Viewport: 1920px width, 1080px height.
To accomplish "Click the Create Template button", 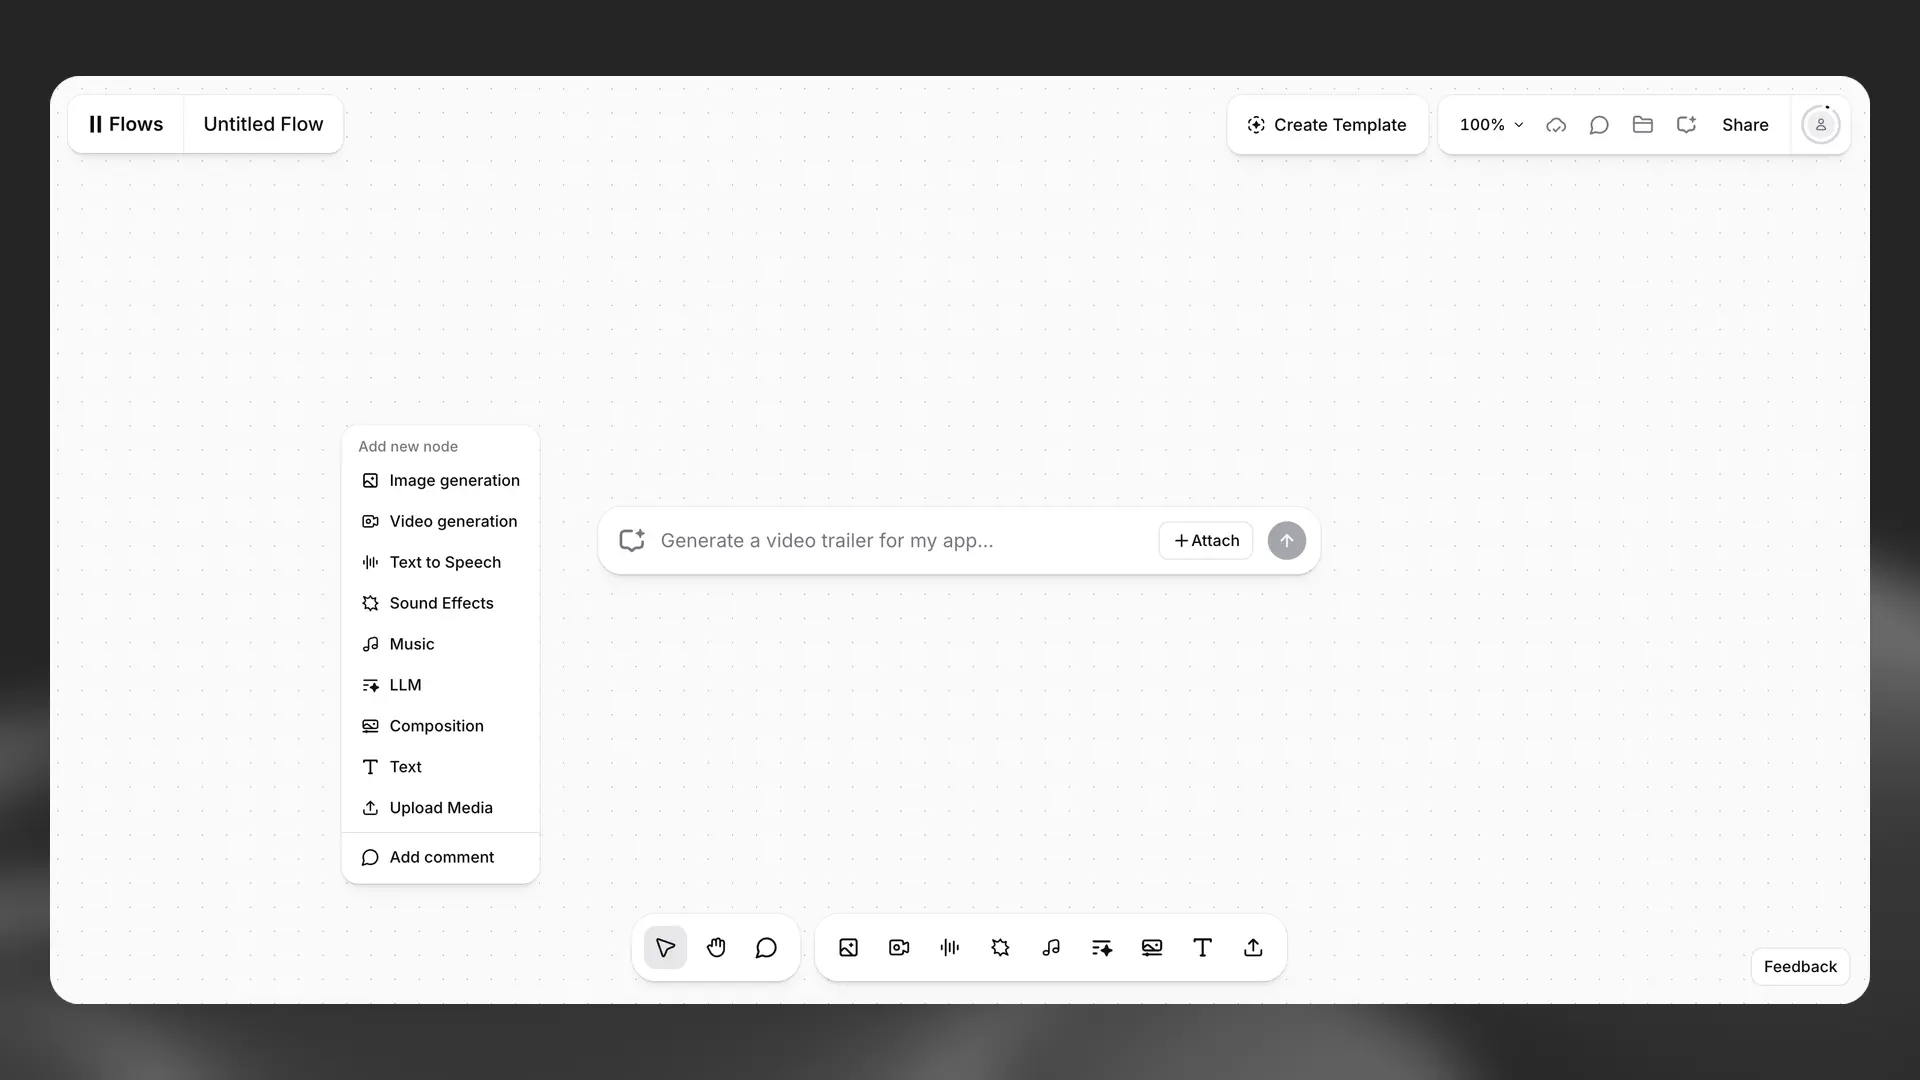I will pyautogui.click(x=1327, y=125).
